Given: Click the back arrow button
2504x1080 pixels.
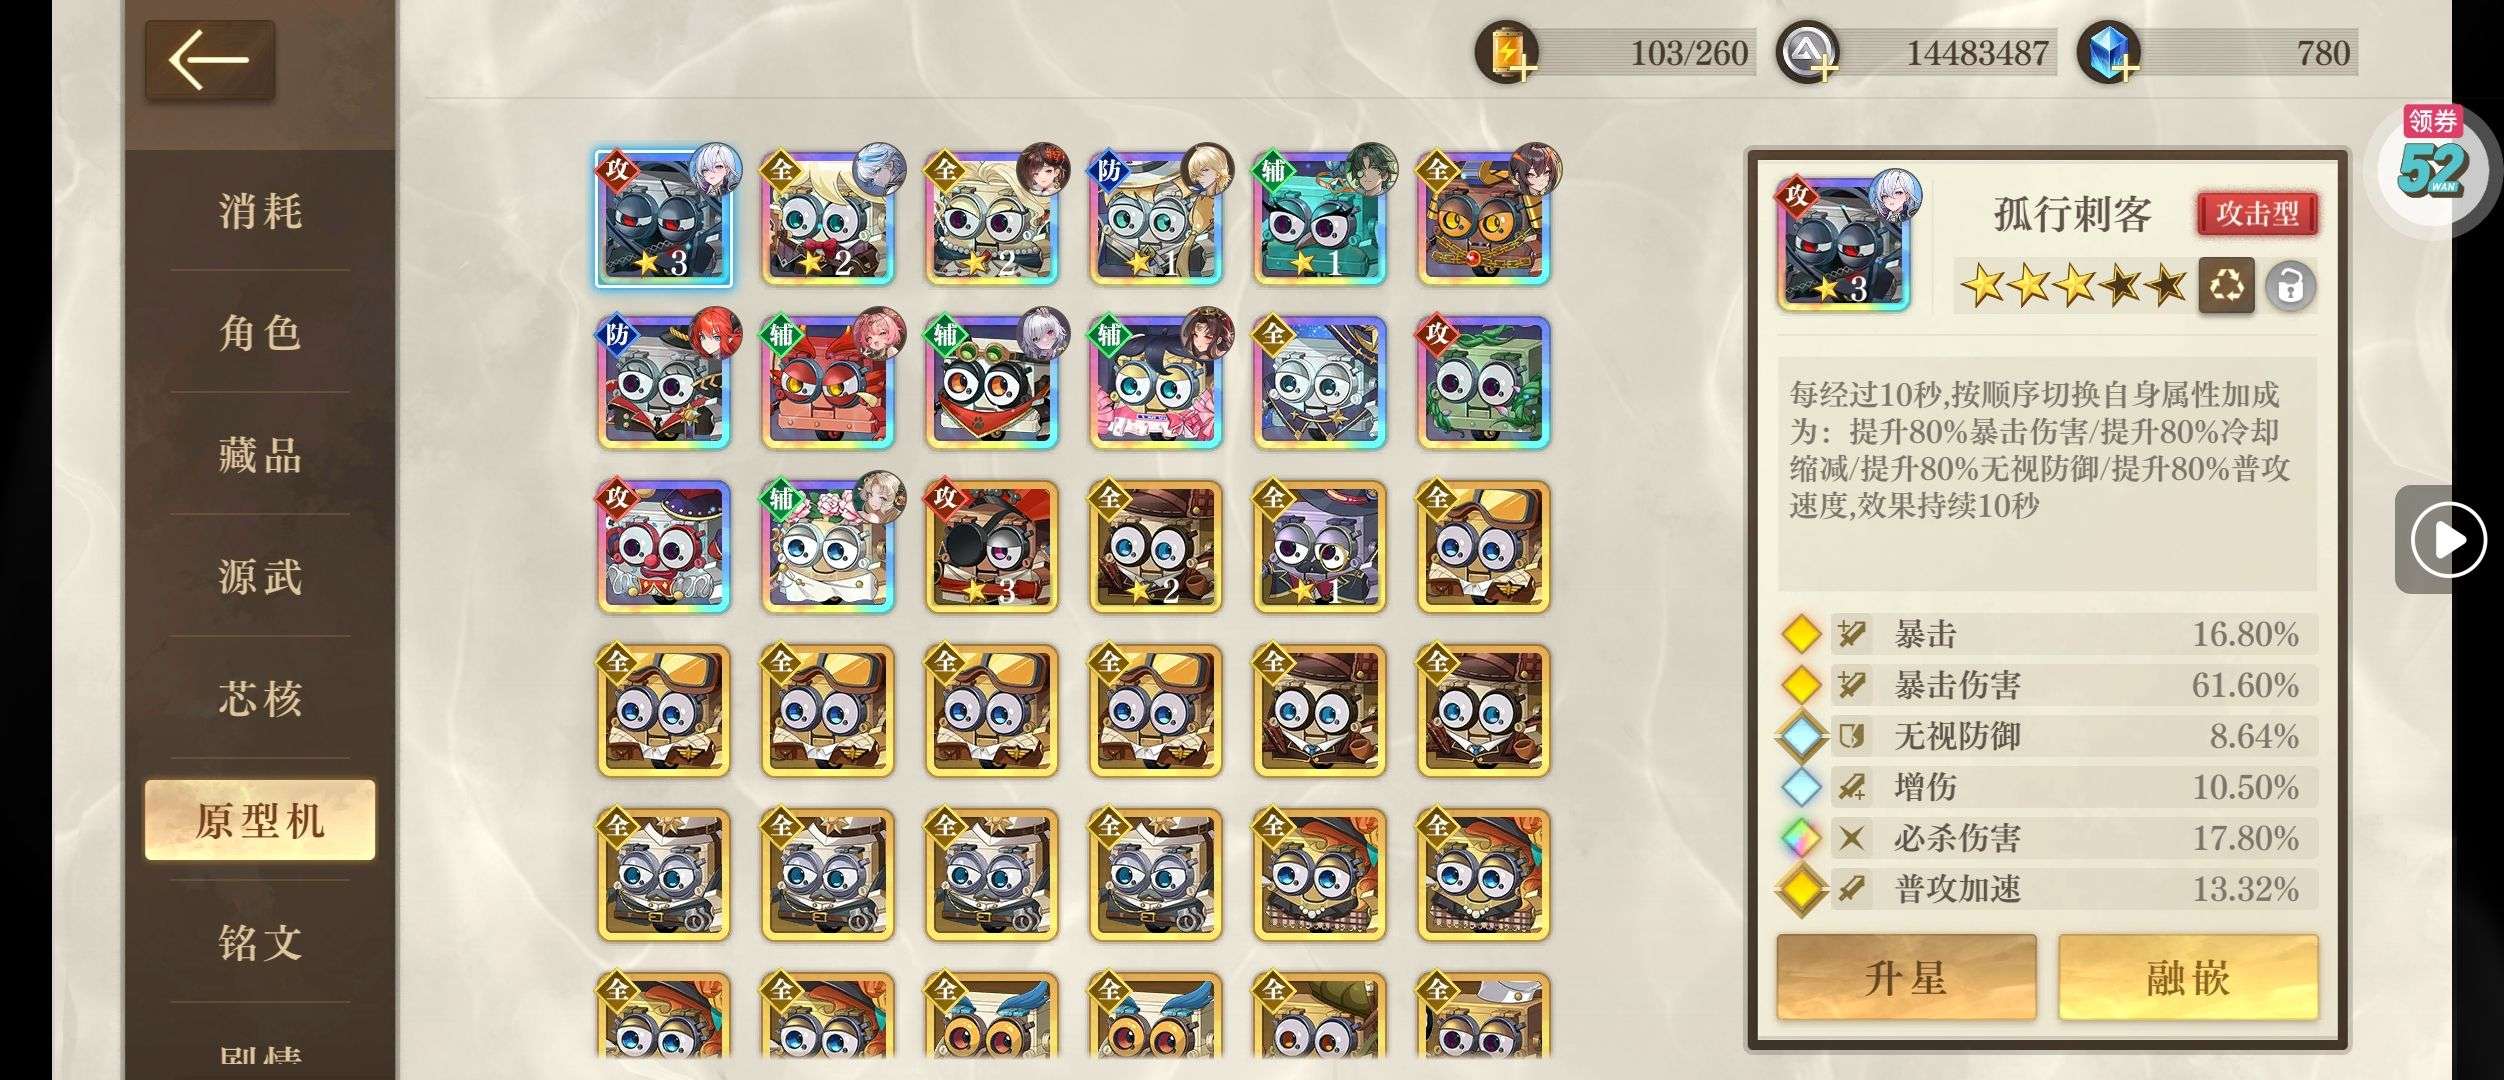Looking at the screenshot, I should pos(209,60).
